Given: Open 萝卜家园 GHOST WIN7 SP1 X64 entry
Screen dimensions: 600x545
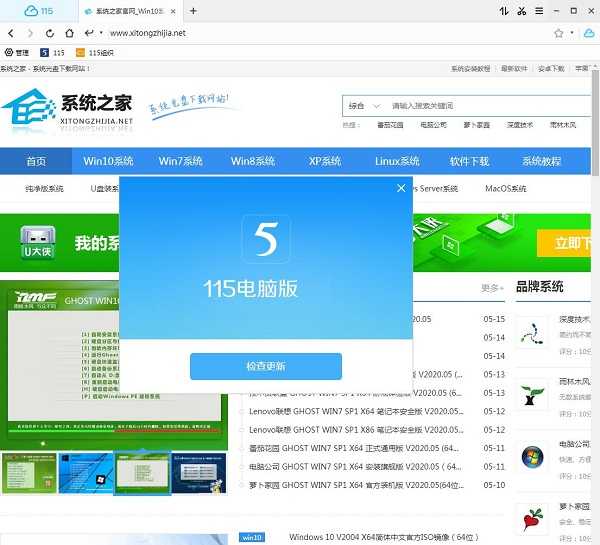Looking at the screenshot, I should click(x=356, y=485).
